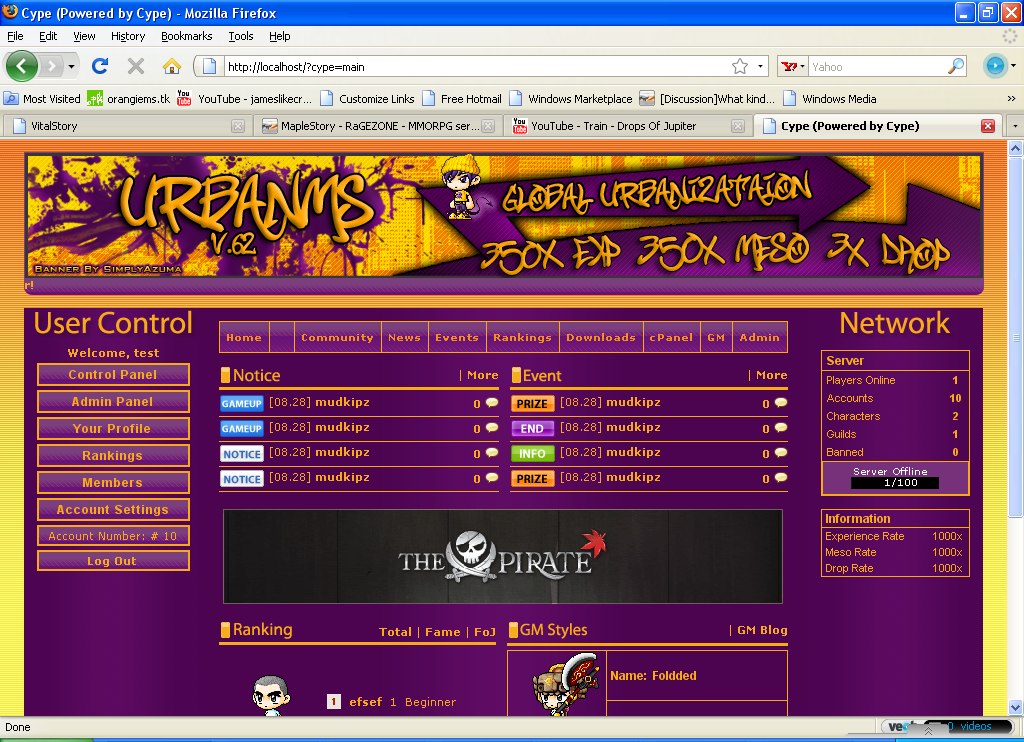Open the Yahoo search engine dropdown
The image size is (1024, 742).
pos(794,67)
